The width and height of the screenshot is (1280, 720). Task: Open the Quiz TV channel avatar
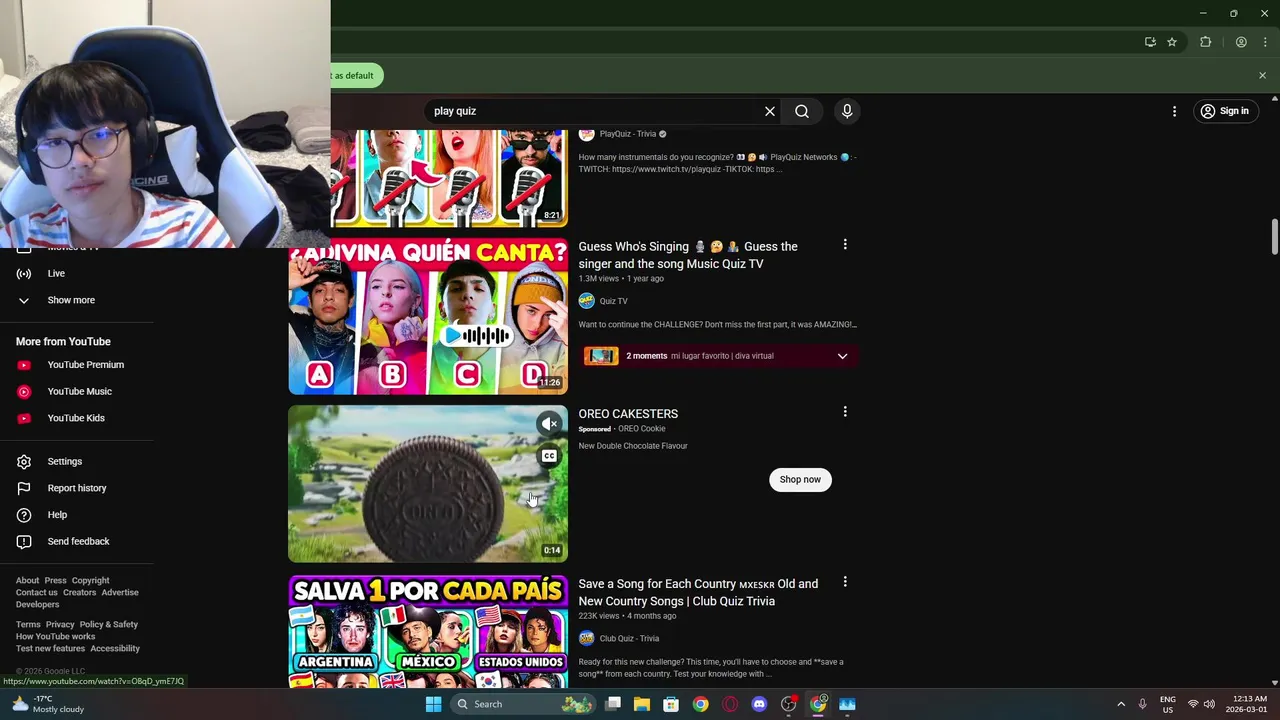[x=587, y=301]
